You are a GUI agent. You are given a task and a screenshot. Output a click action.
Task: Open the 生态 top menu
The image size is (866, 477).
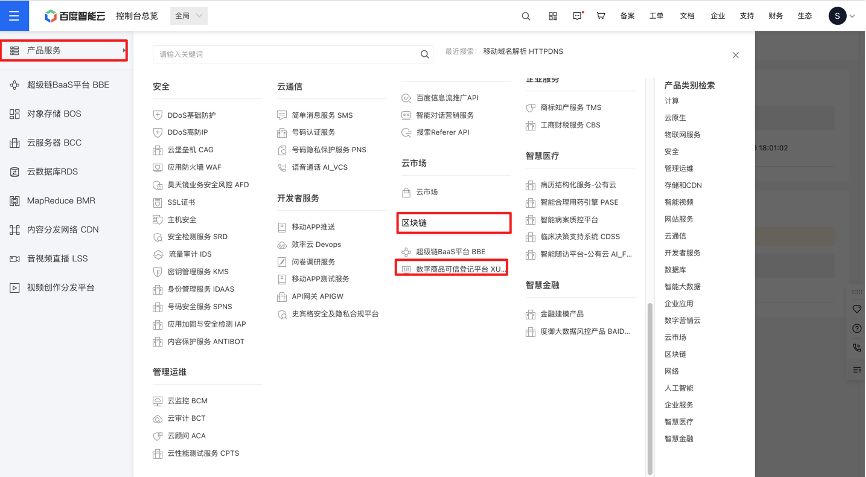[x=805, y=16]
